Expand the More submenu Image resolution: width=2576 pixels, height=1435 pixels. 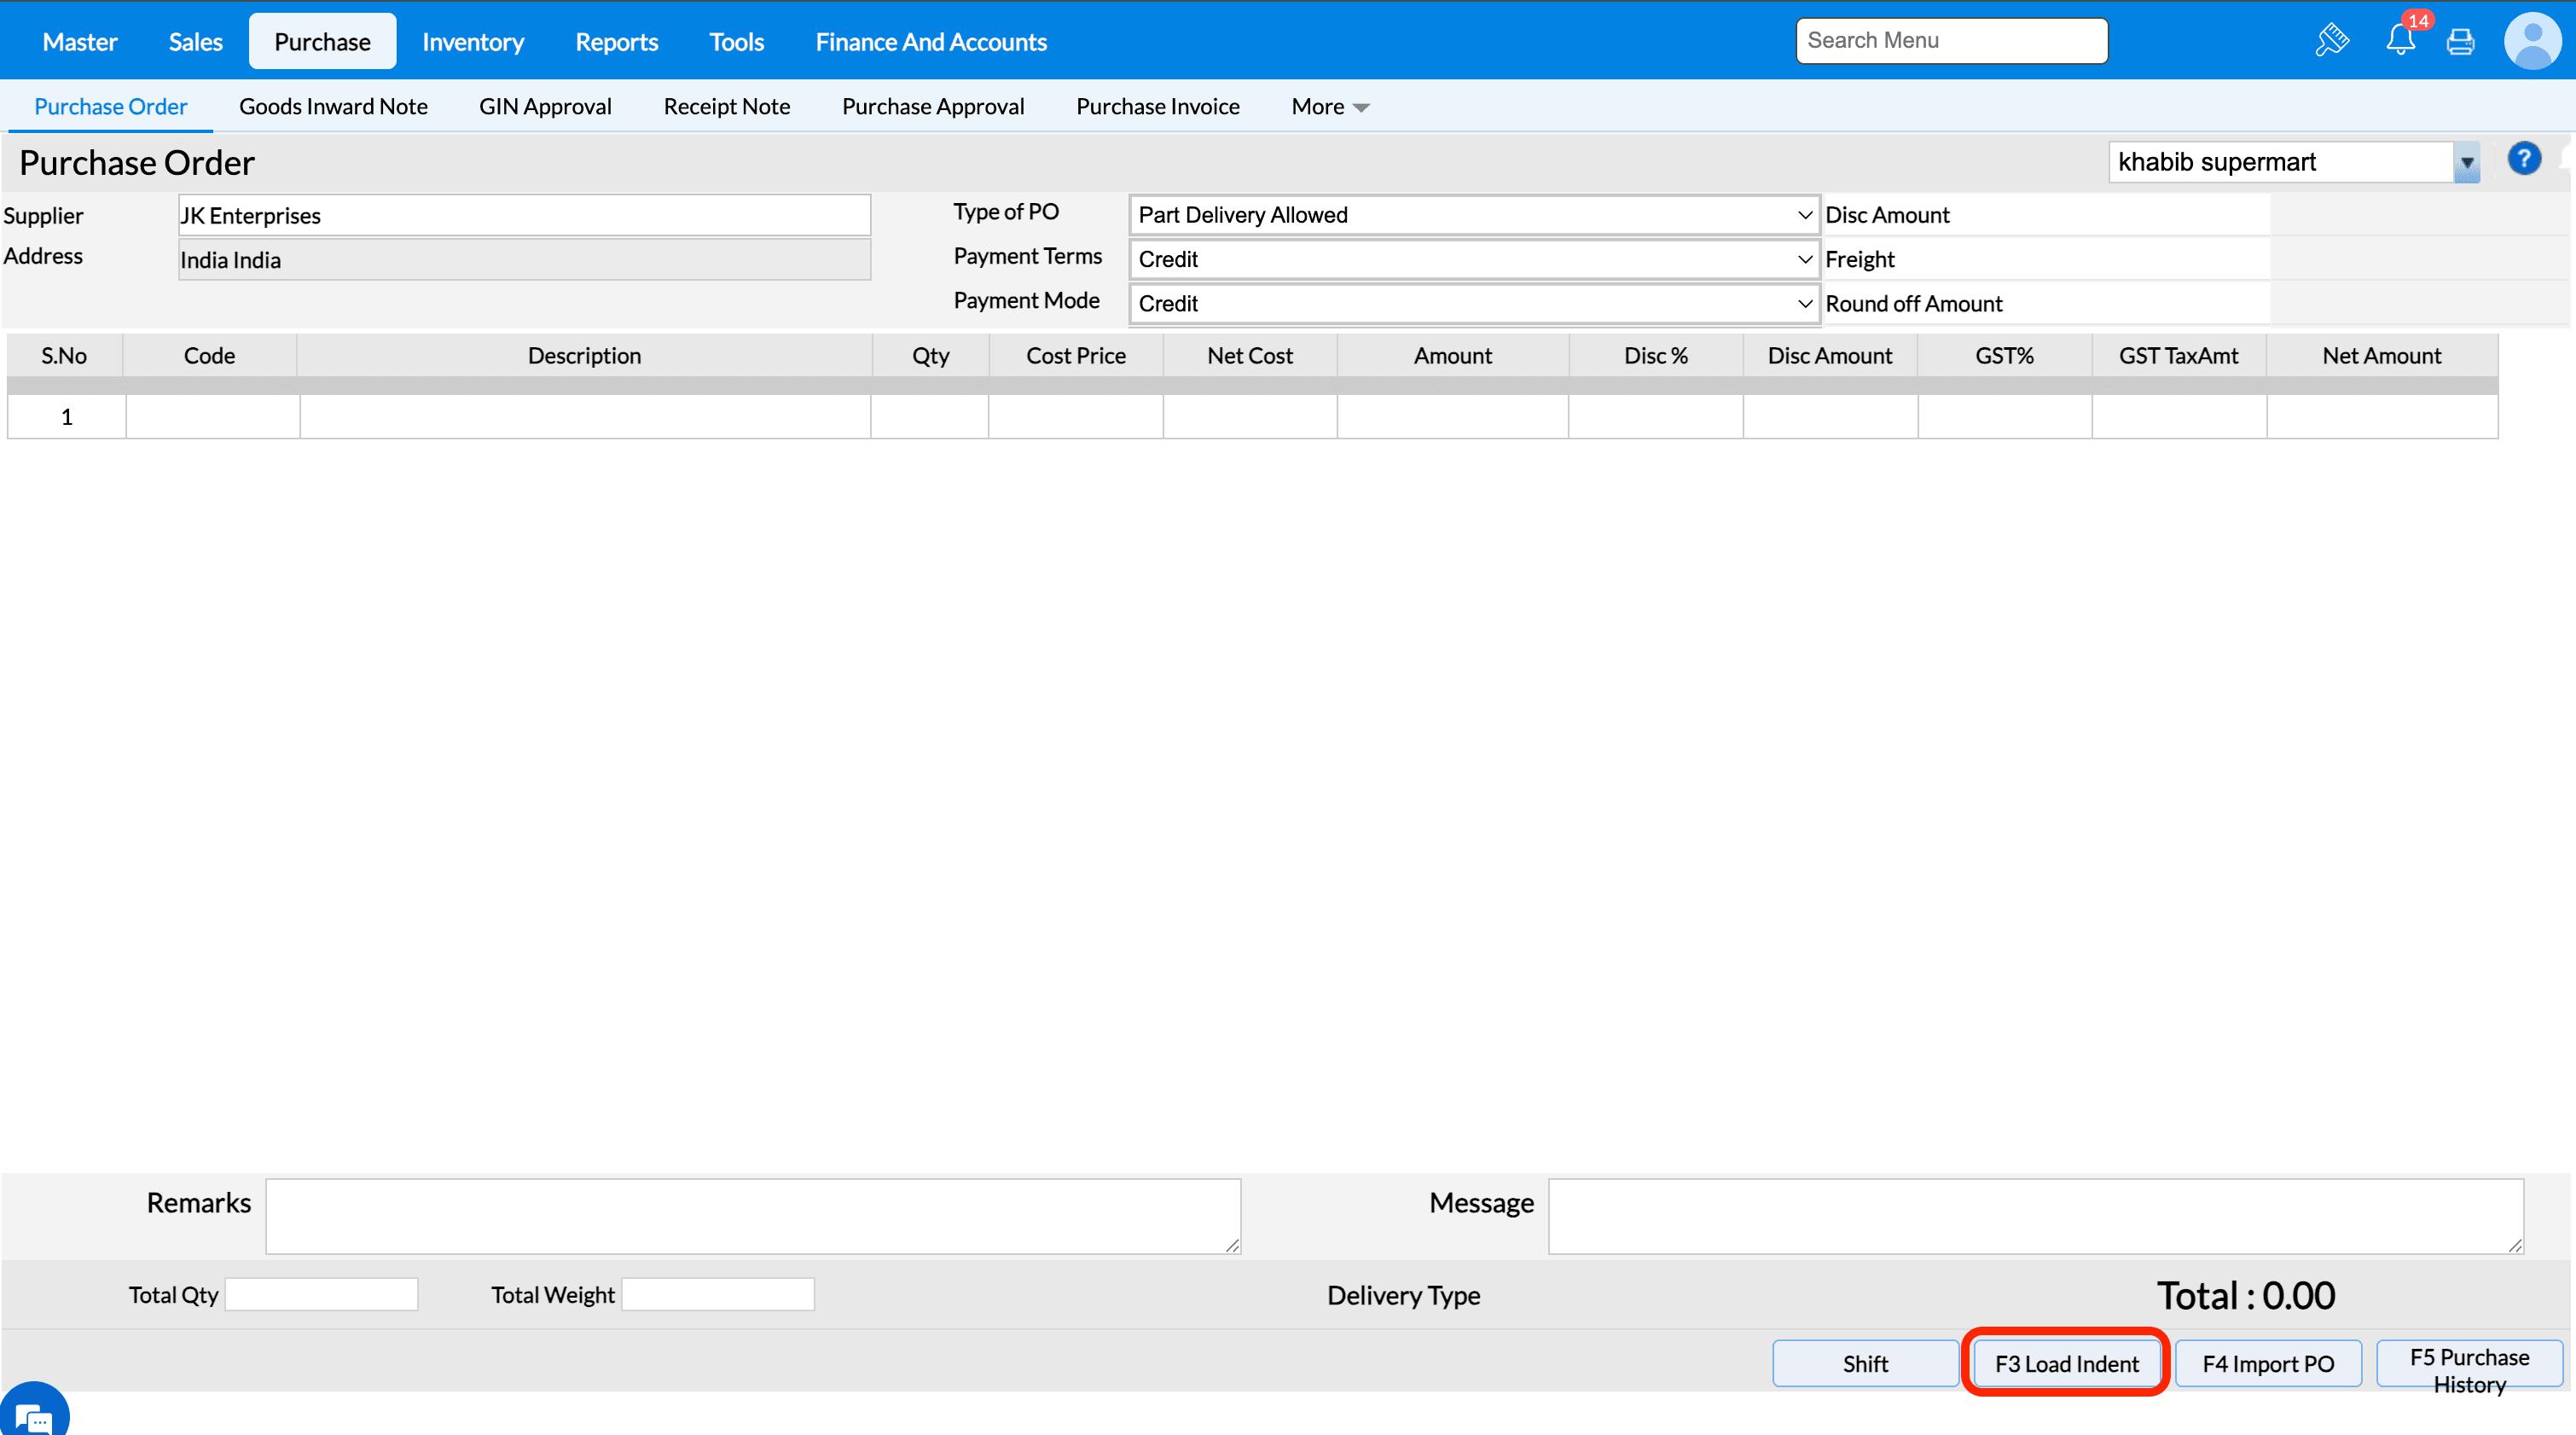[1329, 107]
